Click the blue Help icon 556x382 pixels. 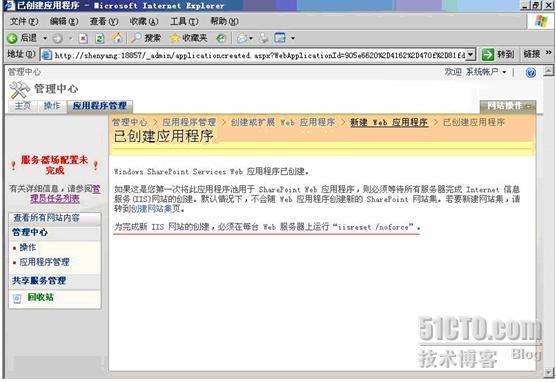pyautogui.click(x=530, y=73)
